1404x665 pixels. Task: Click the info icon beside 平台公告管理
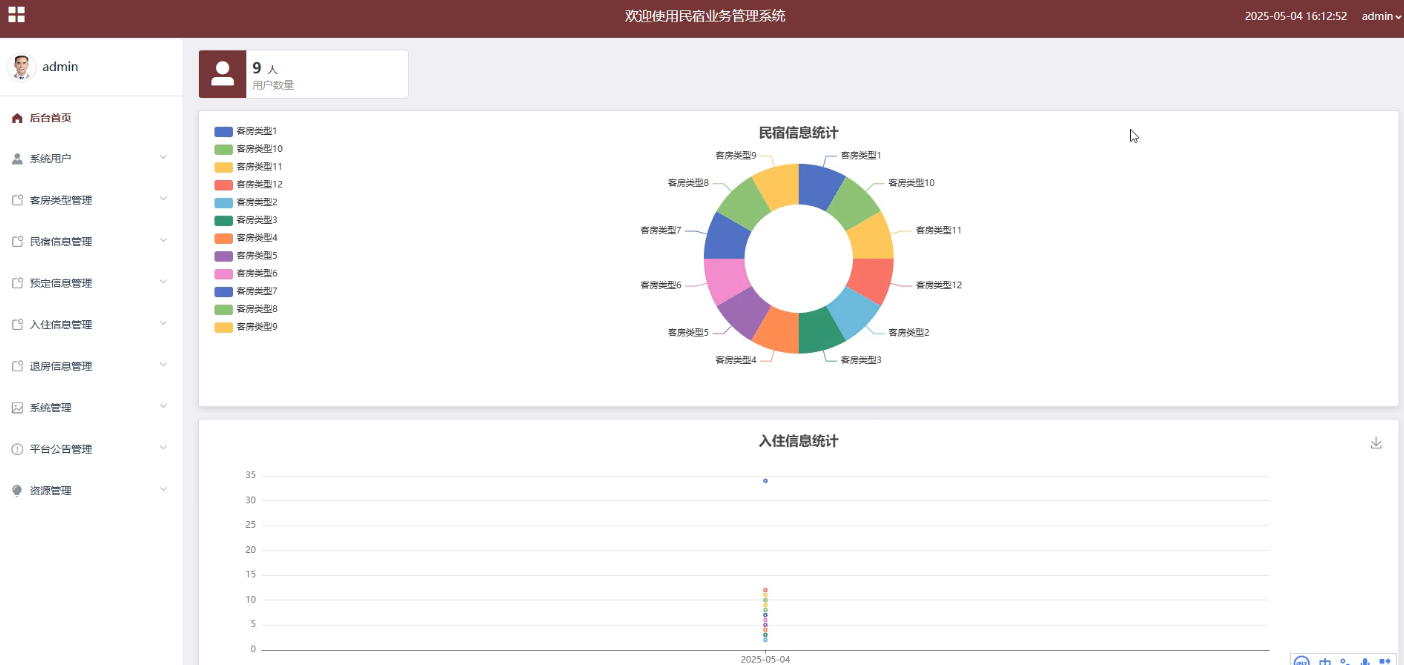17,450
